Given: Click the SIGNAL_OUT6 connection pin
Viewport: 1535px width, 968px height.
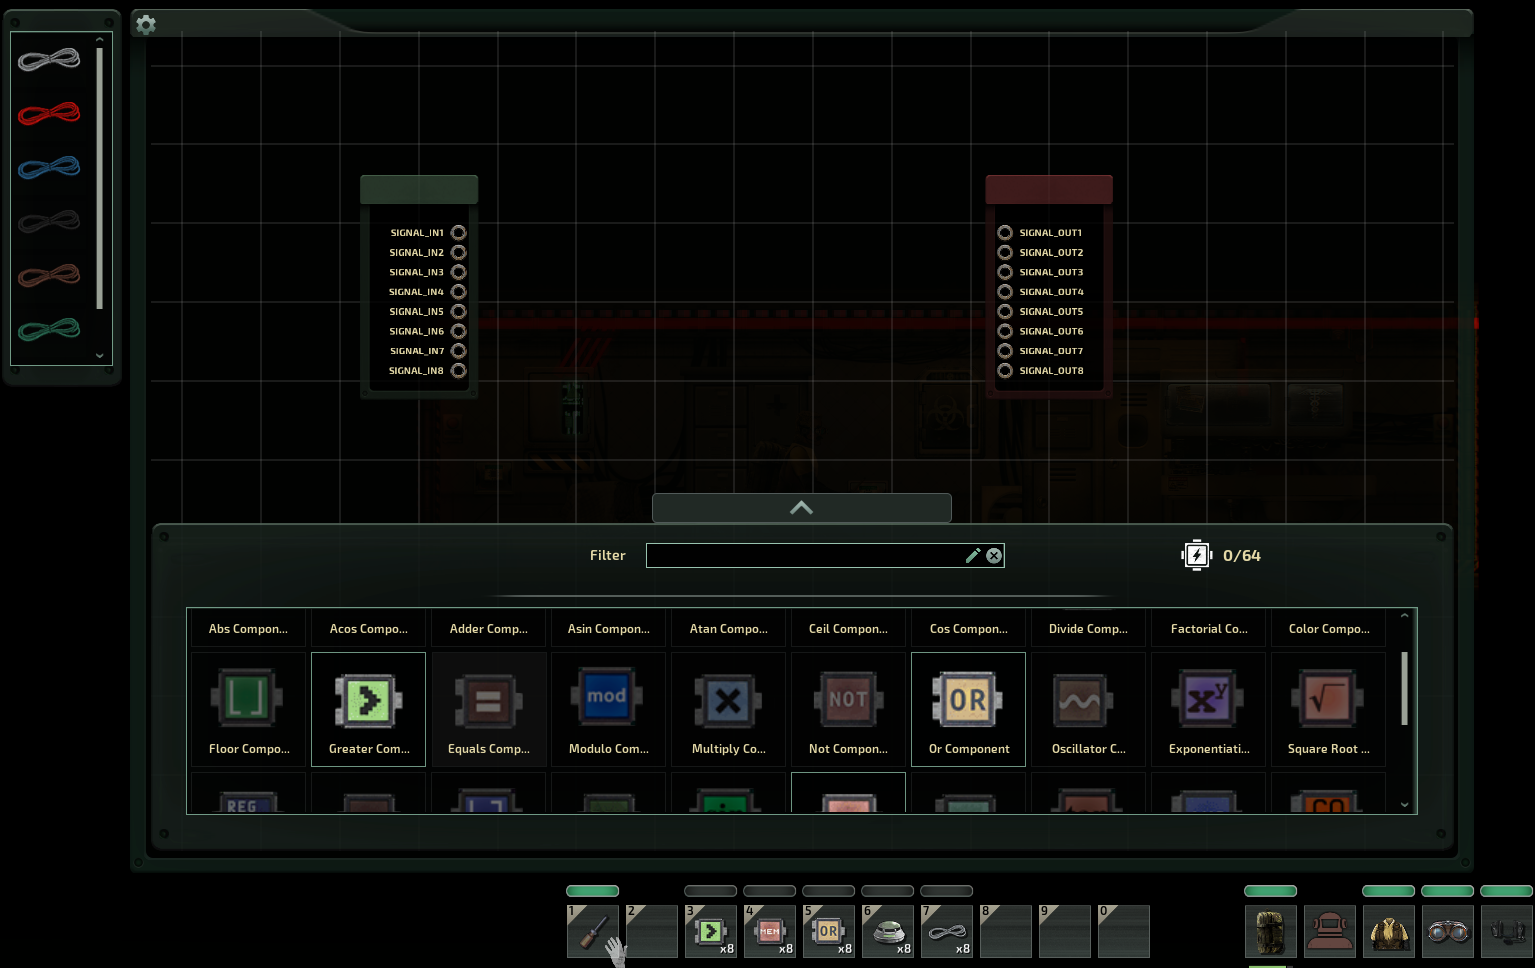Looking at the screenshot, I should [1005, 331].
